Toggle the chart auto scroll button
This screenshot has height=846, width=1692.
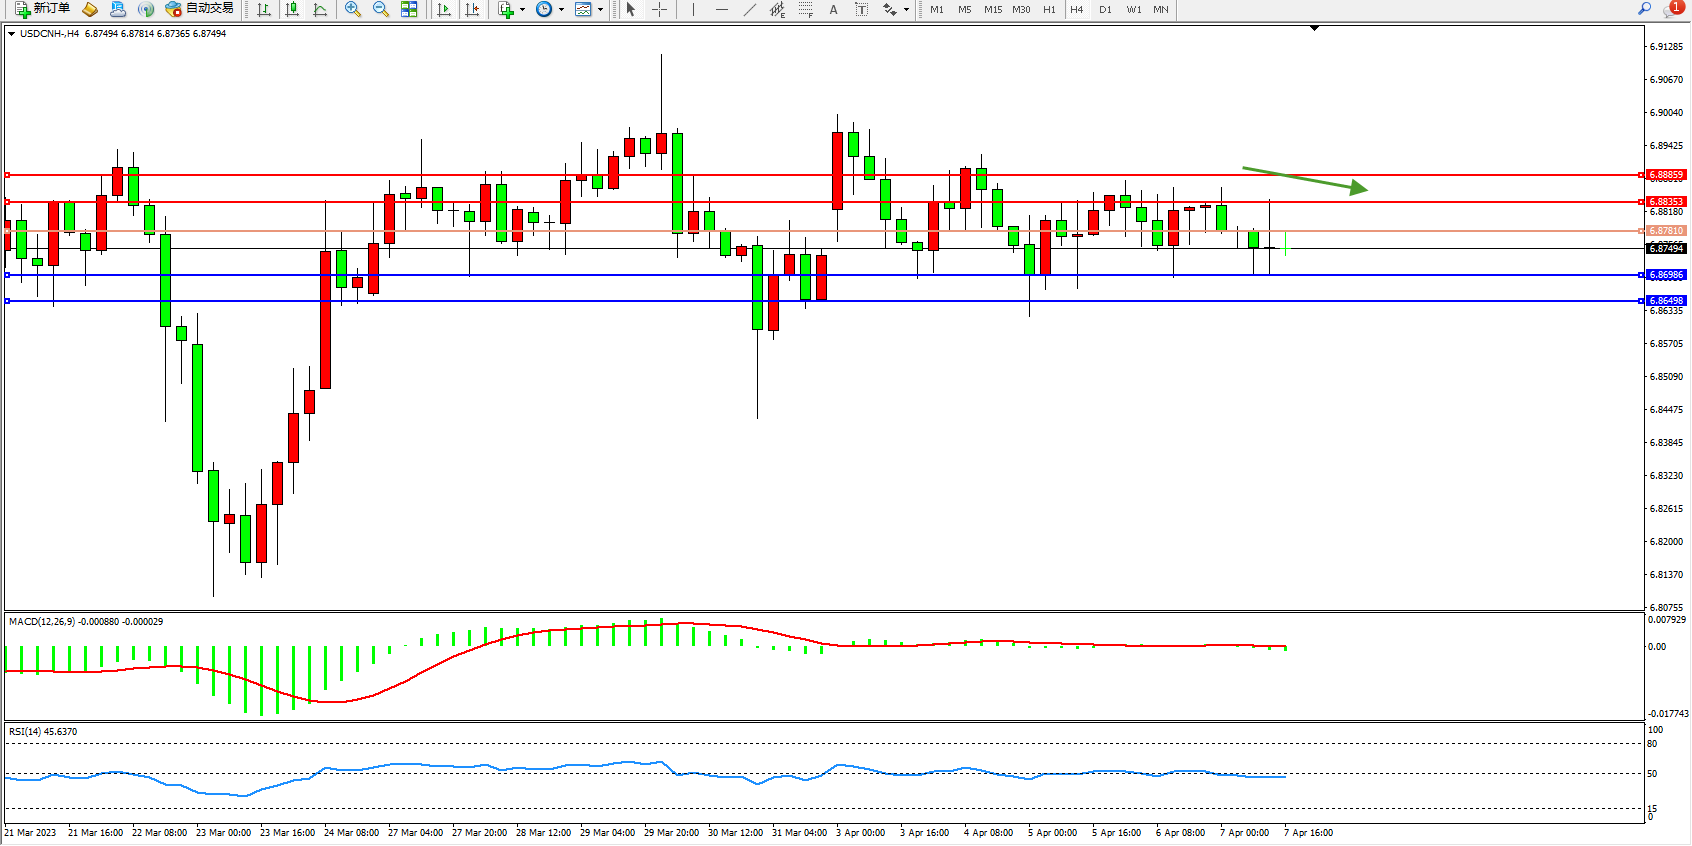click(x=444, y=9)
